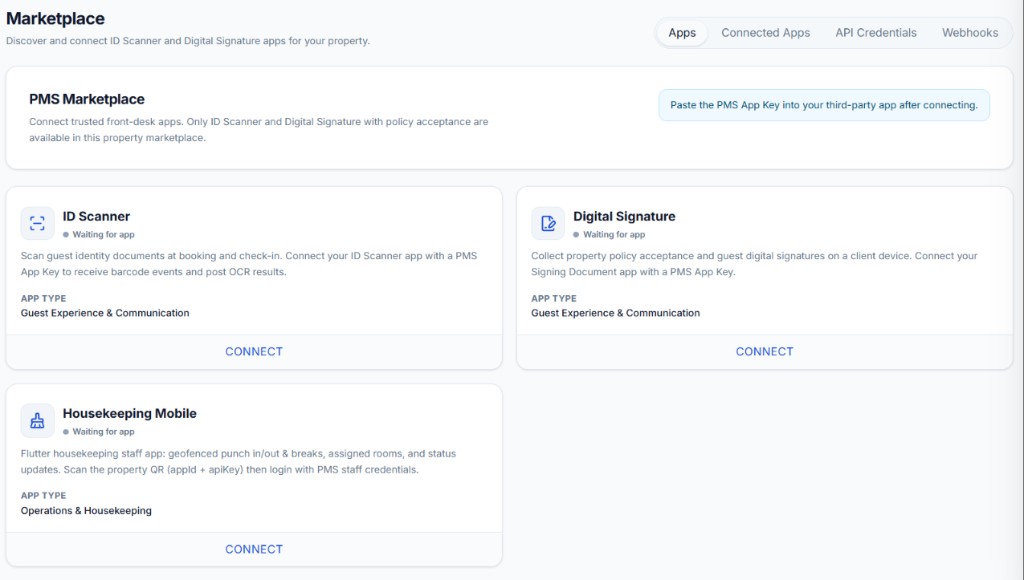Click Digital Signature's 'Waiting for app' status
The width and height of the screenshot is (1024, 580).
click(x=609, y=234)
